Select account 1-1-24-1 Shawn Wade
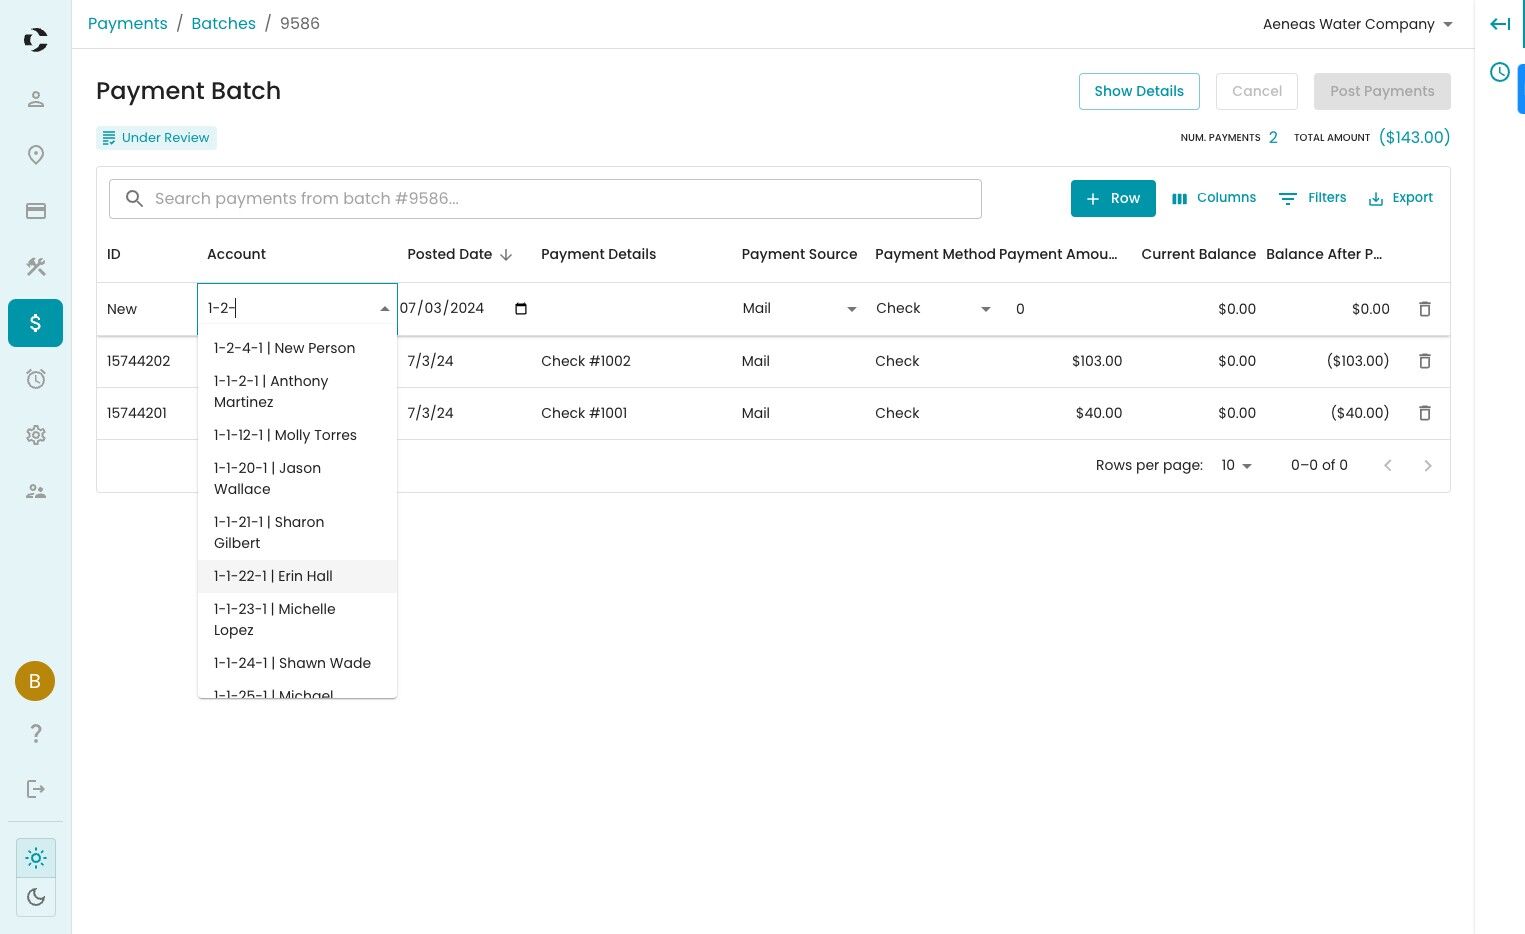 click(x=297, y=663)
